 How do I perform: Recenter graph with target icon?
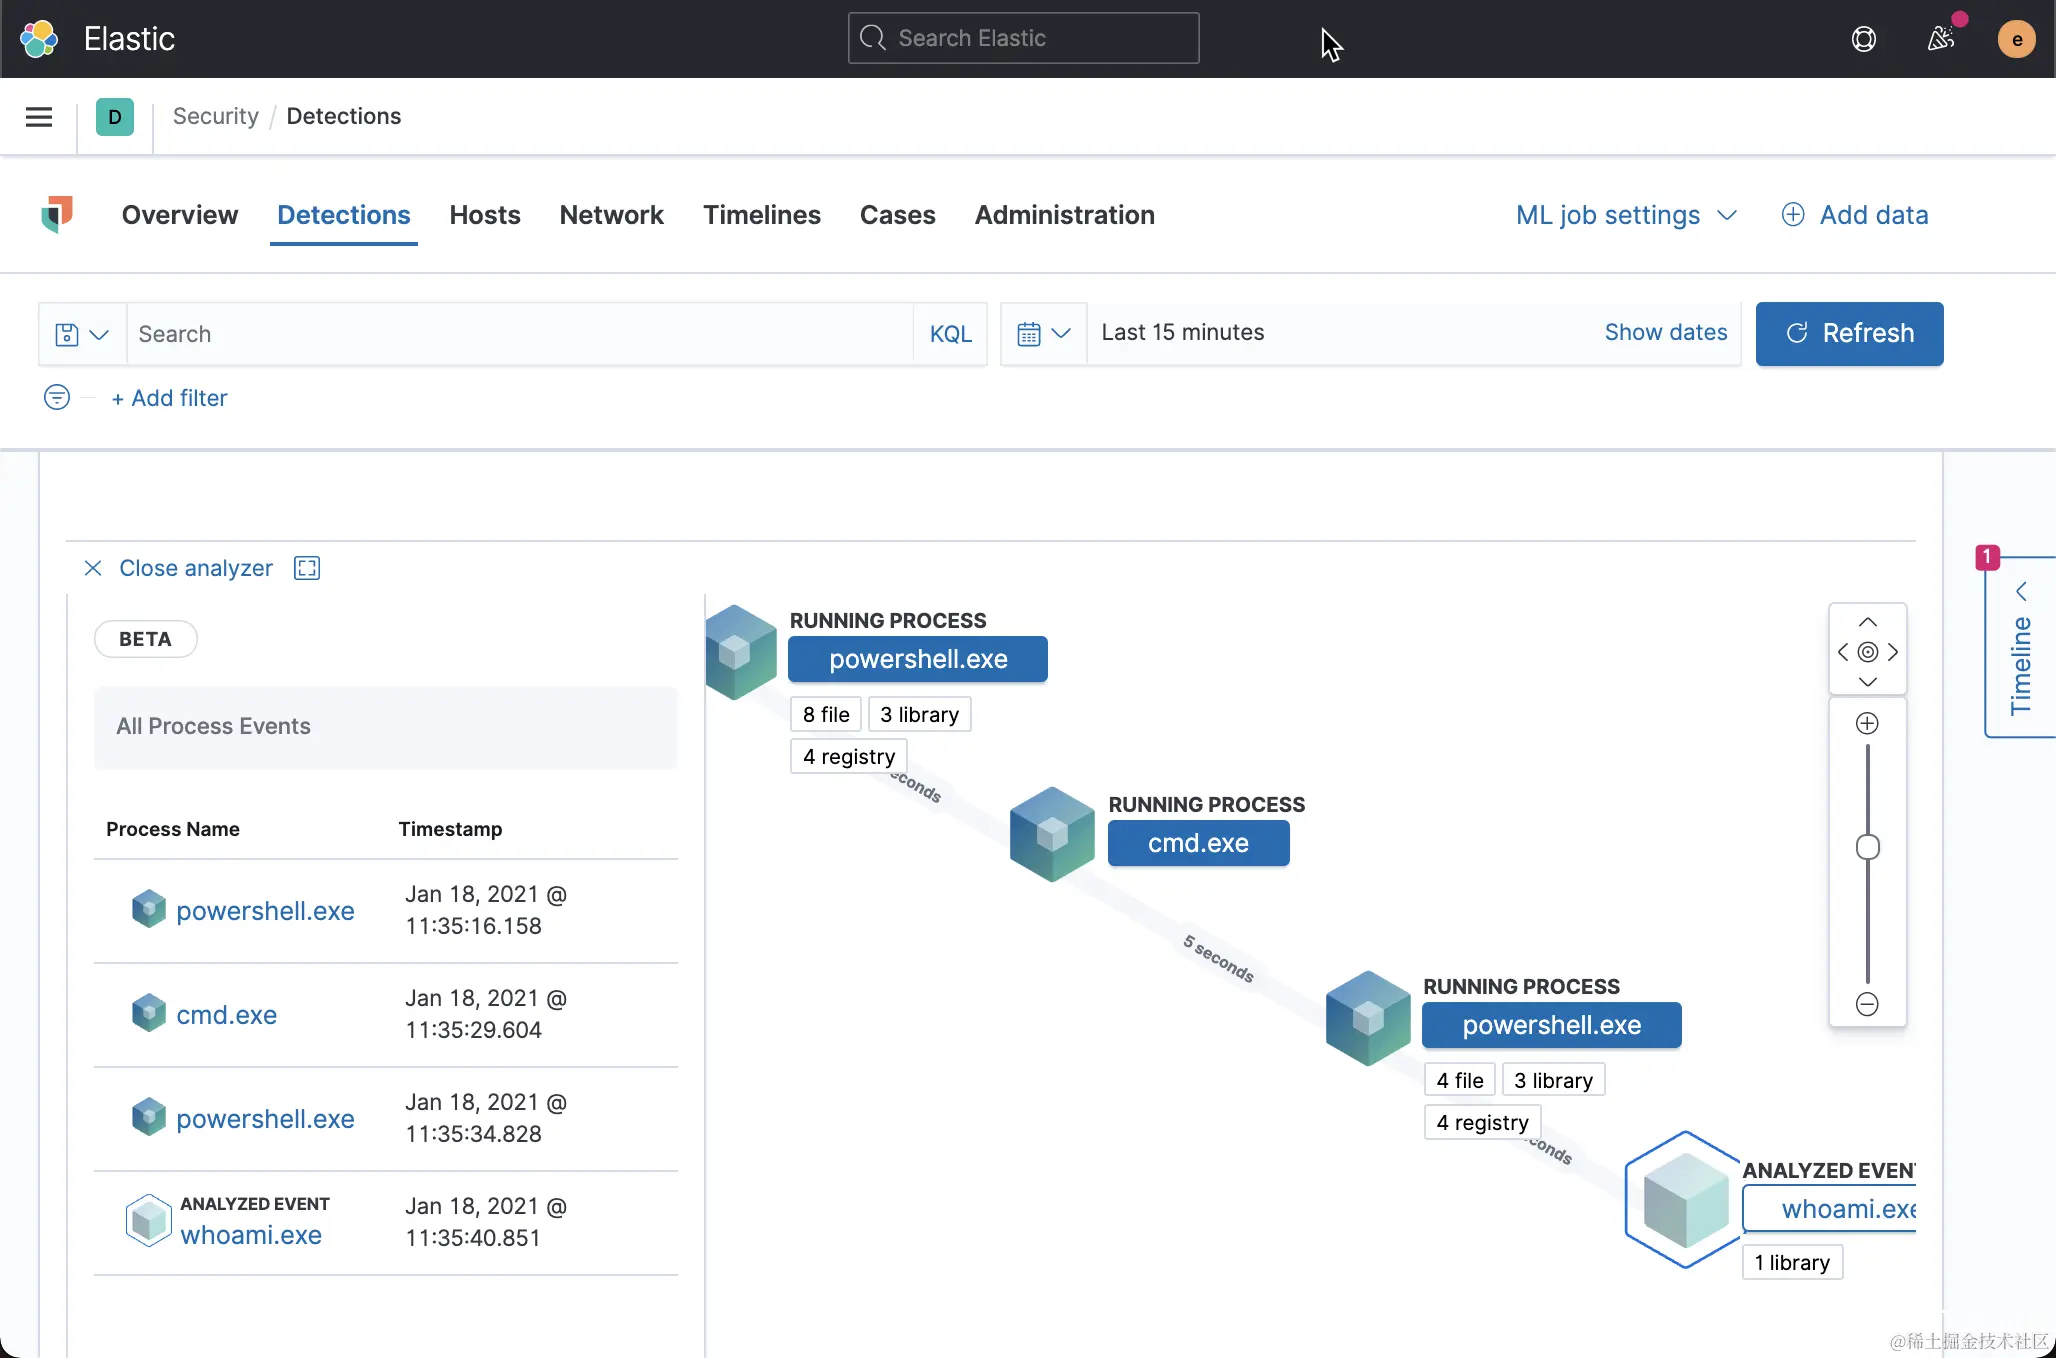point(1867,652)
